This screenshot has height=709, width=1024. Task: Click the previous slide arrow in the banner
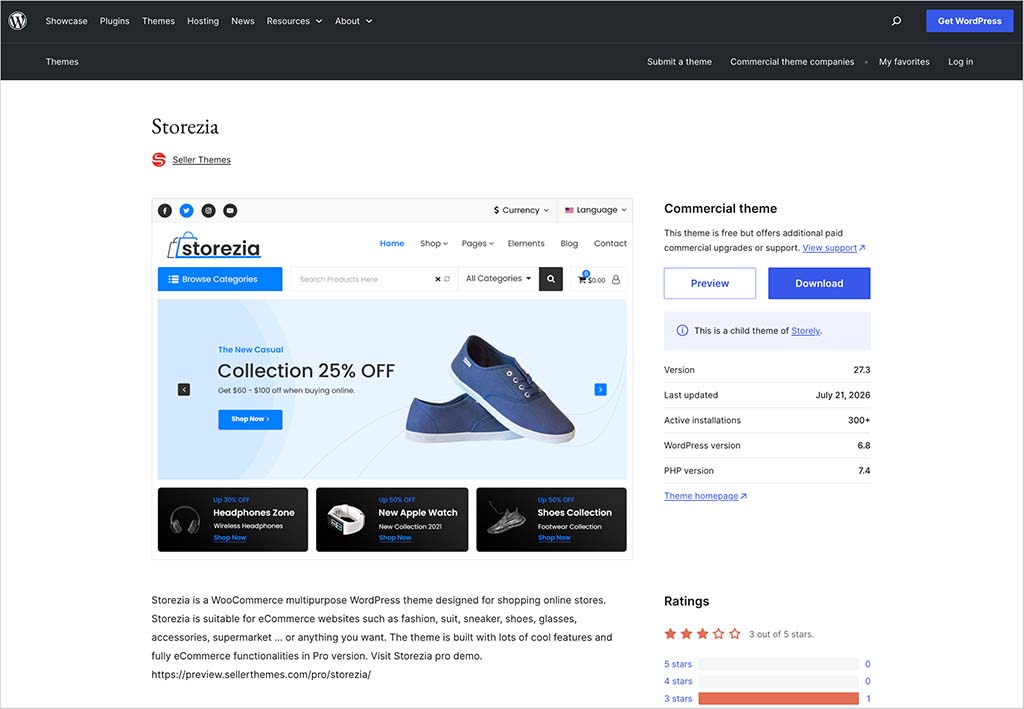[184, 389]
